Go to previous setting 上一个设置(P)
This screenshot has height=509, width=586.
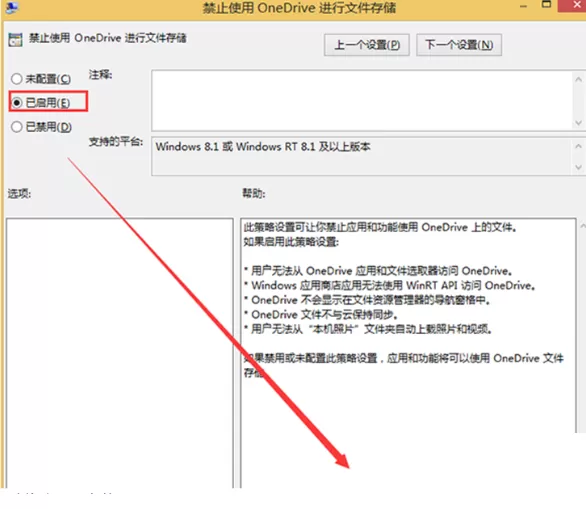(x=367, y=45)
